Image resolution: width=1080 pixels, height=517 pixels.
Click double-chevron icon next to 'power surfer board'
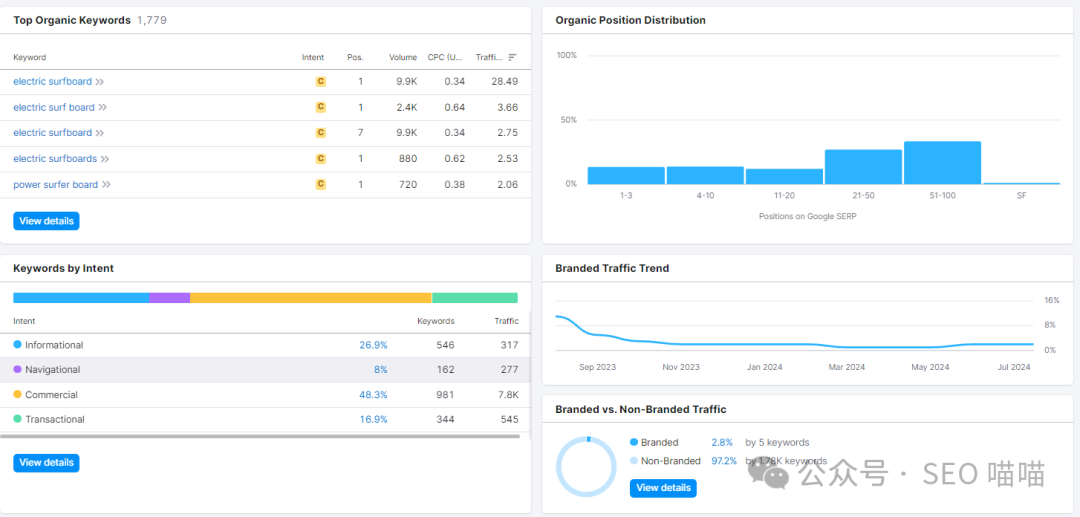[x=106, y=185]
